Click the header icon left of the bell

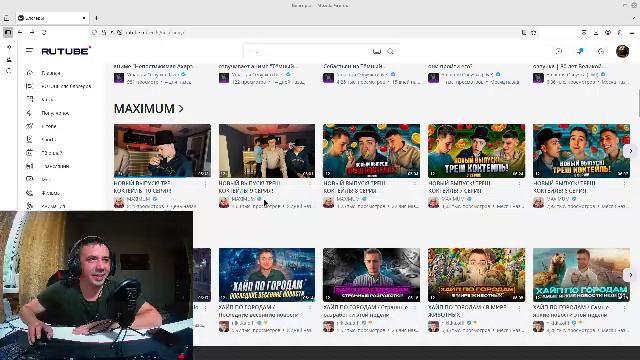coord(559,51)
